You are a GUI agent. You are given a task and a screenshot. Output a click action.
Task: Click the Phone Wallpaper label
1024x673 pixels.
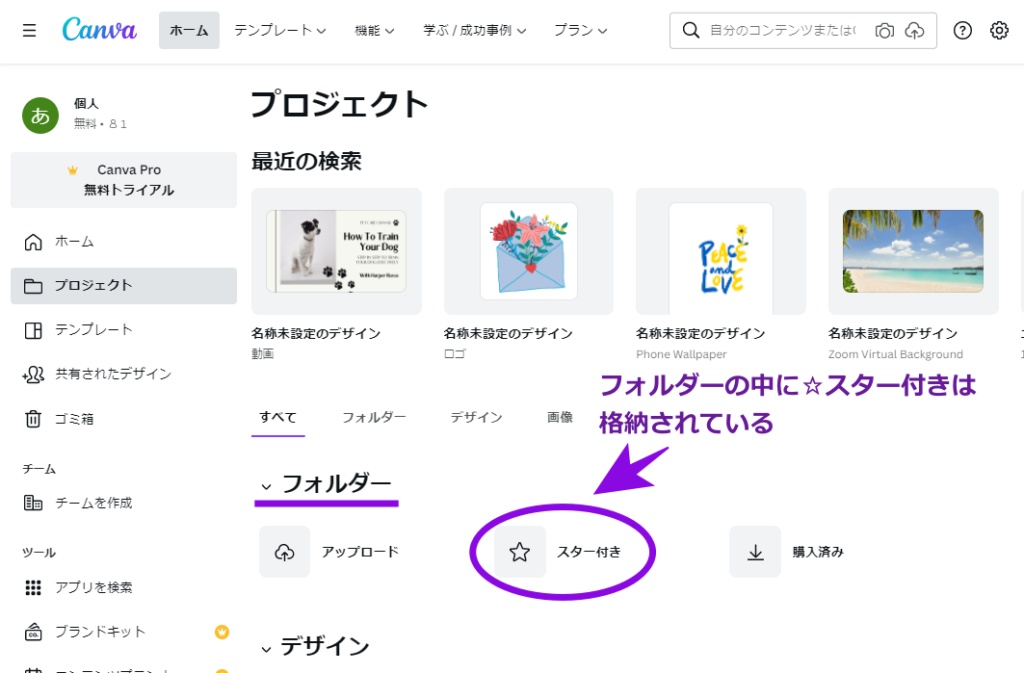[681, 354]
